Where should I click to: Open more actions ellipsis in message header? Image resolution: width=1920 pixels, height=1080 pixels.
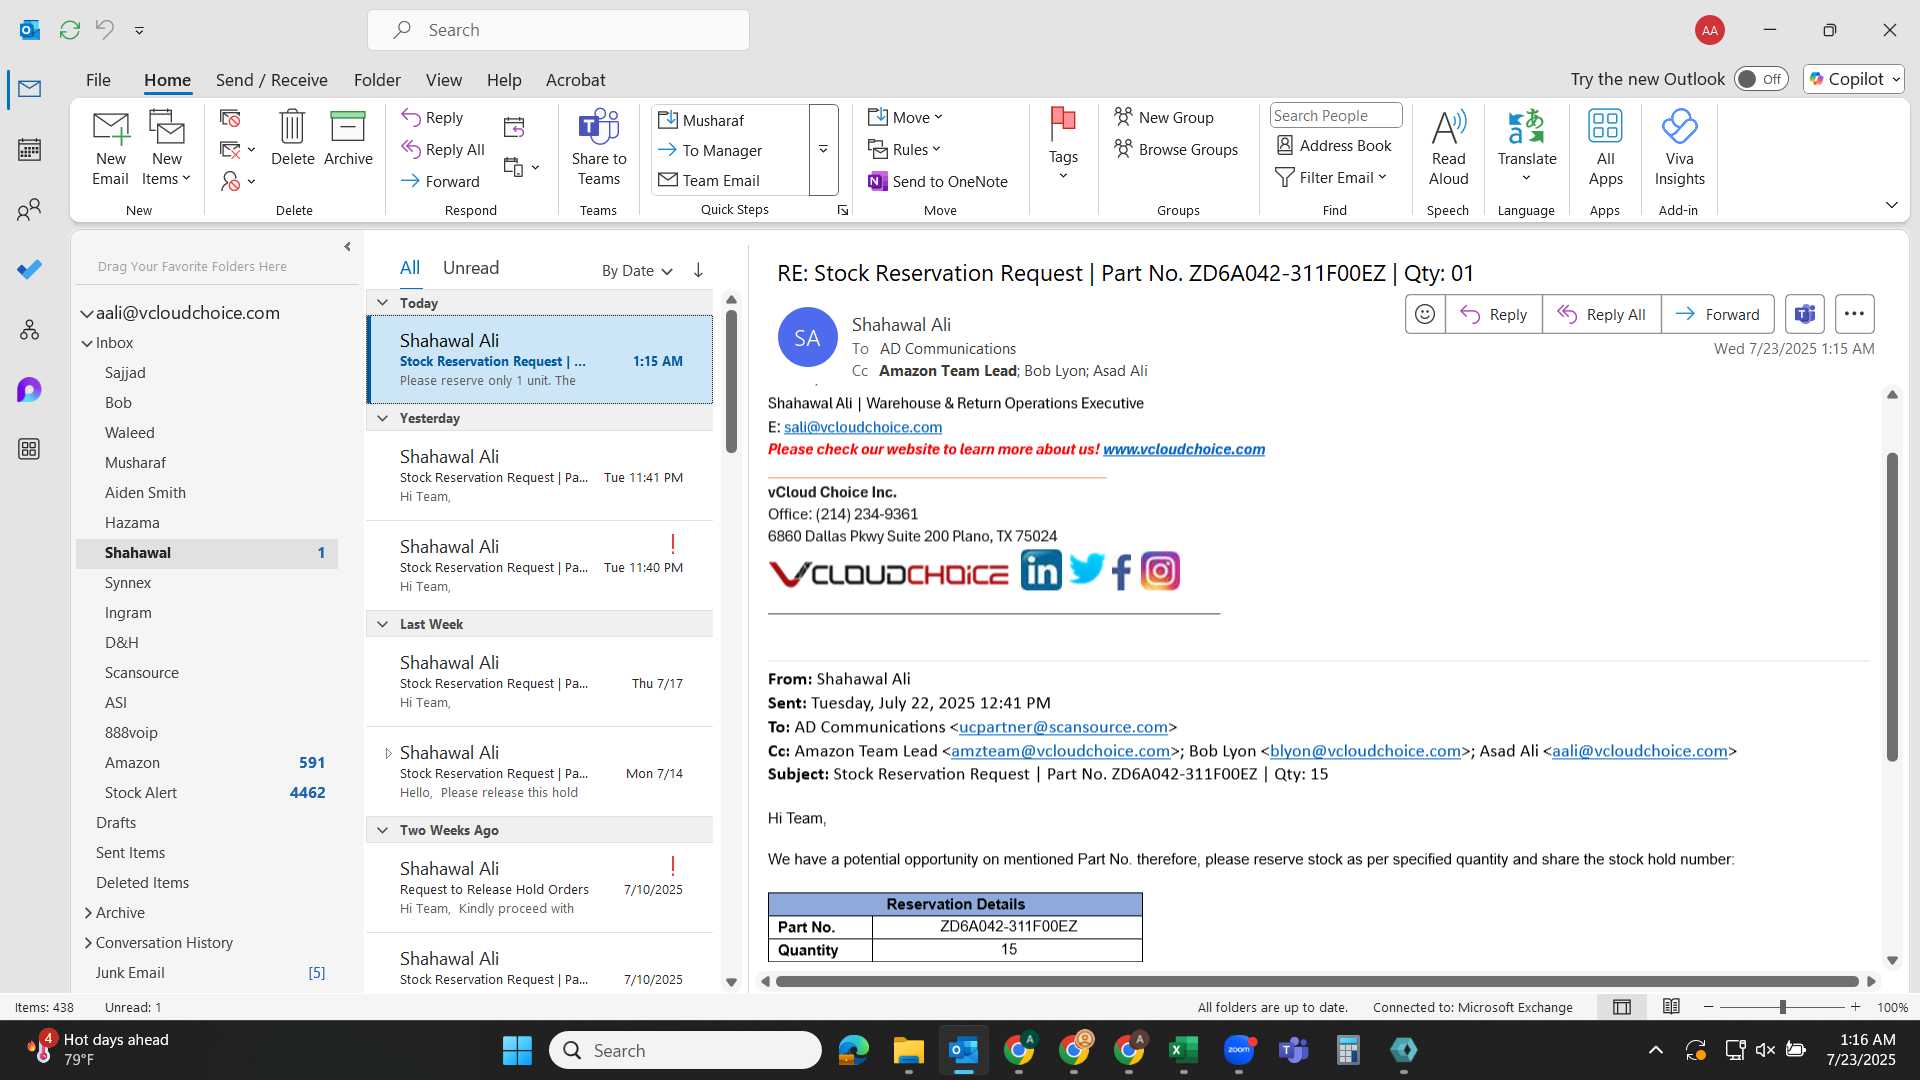tap(1853, 314)
